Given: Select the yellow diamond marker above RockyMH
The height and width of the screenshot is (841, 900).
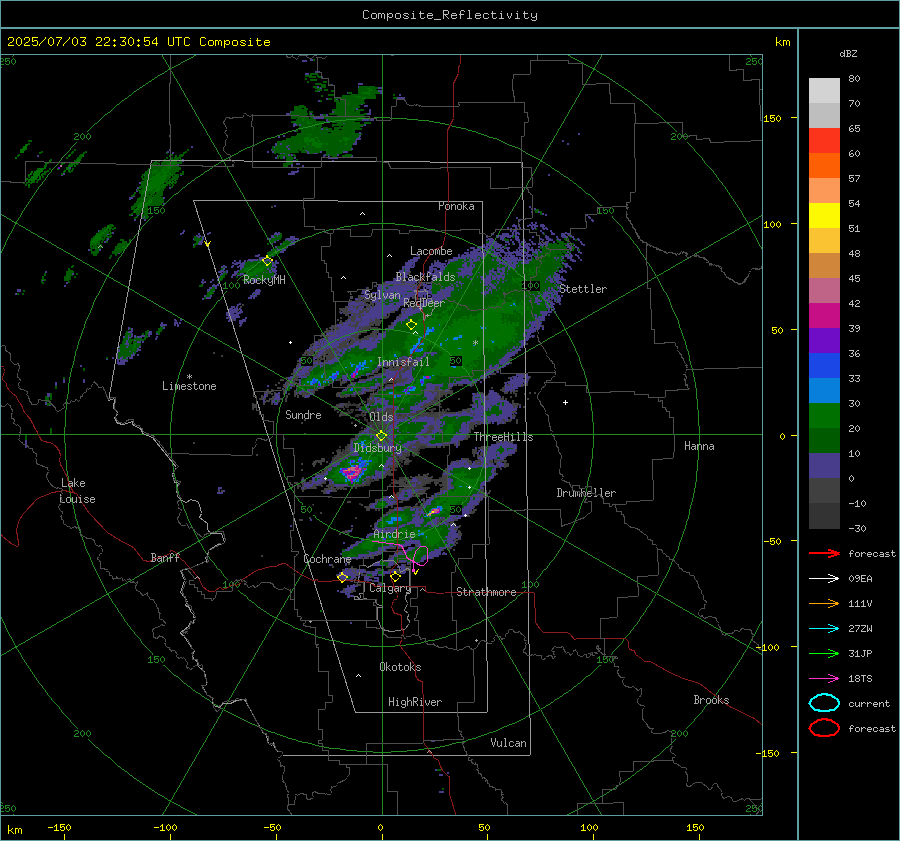Looking at the screenshot, I should pos(267,261).
